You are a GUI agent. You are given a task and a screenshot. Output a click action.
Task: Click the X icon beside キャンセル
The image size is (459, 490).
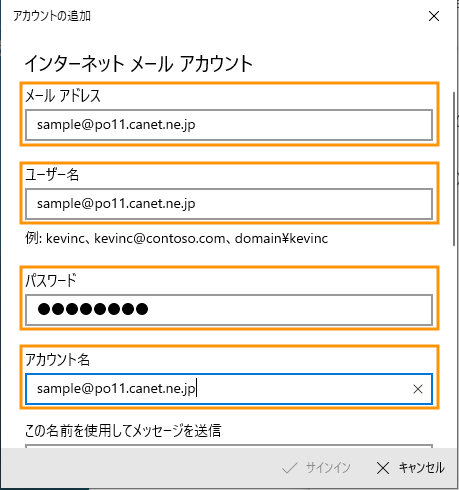(x=383, y=468)
